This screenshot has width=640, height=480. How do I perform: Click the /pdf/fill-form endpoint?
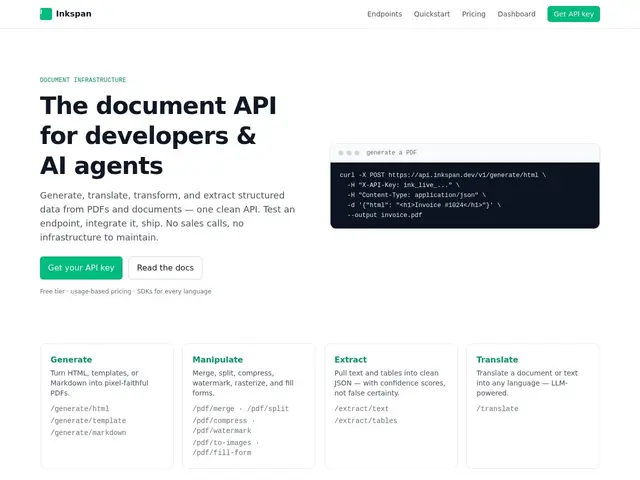click(x=222, y=452)
